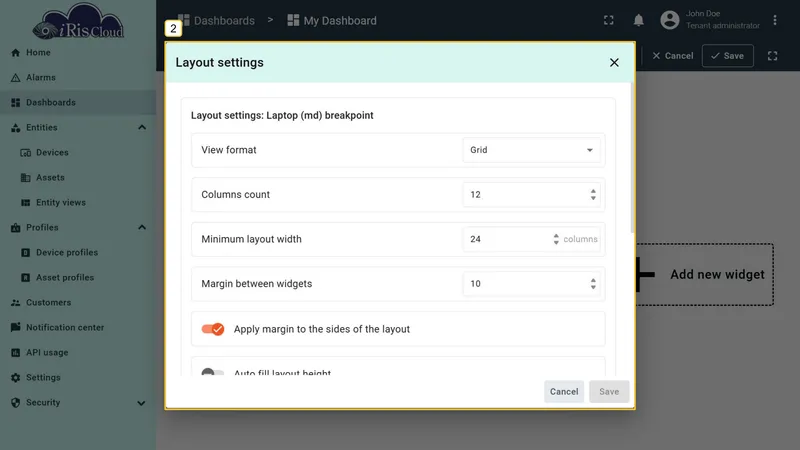Viewport: 800px width, 450px height.
Task: Click the dialog vertical scrollbar
Action: click(x=633, y=158)
